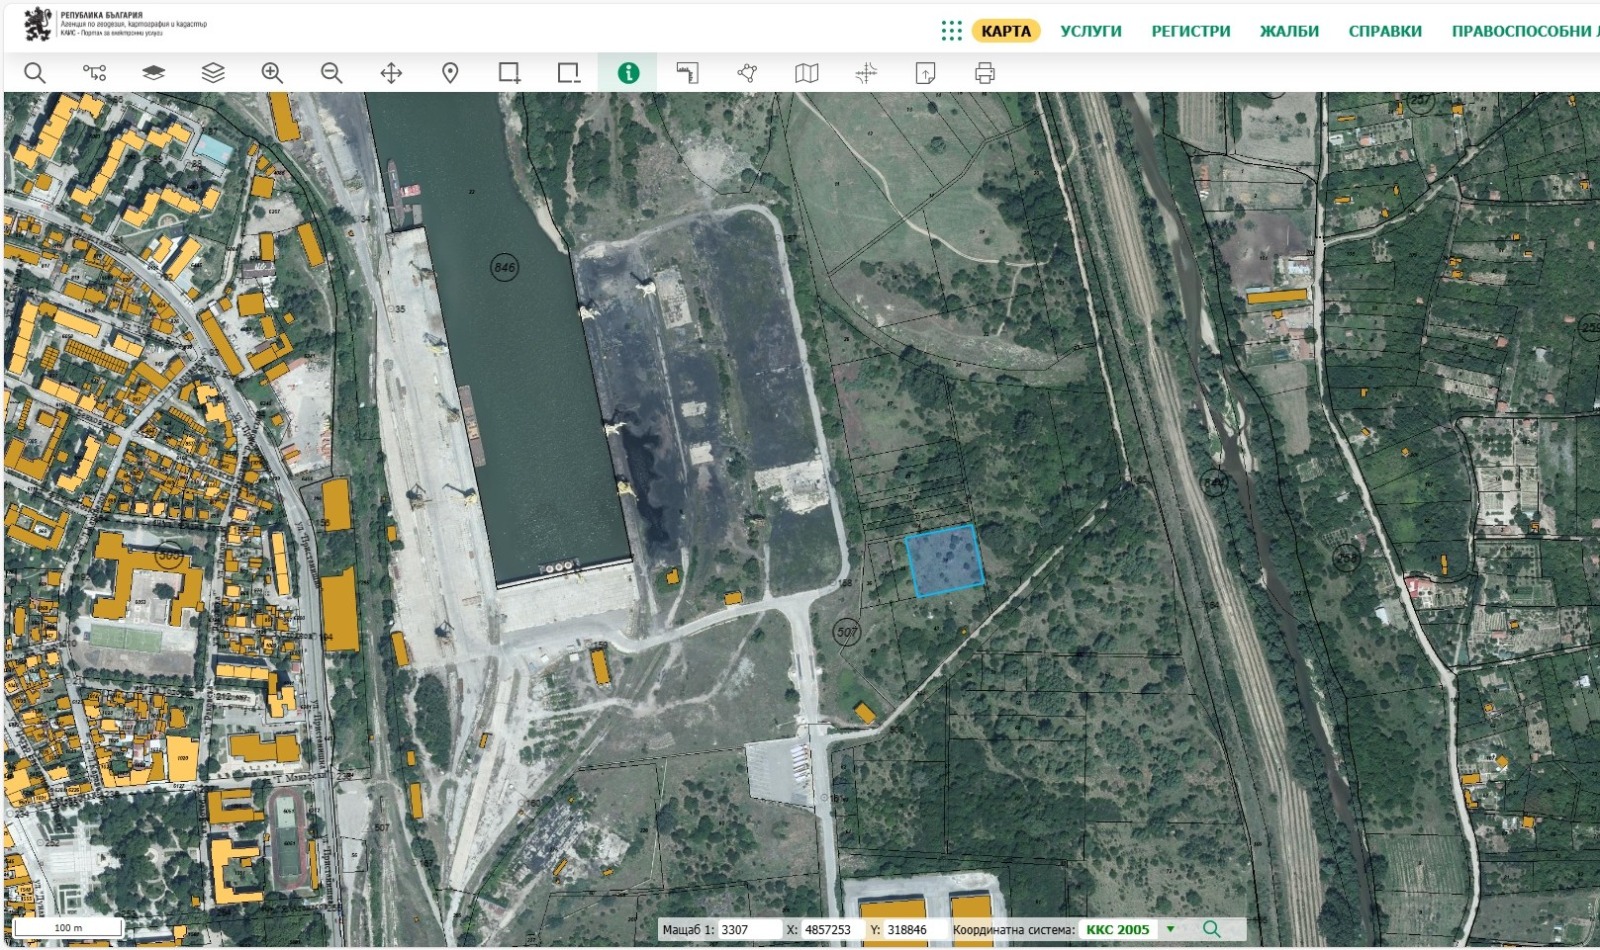Activate the remove rectangle selection tool
The image size is (1600, 950).
[568, 73]
